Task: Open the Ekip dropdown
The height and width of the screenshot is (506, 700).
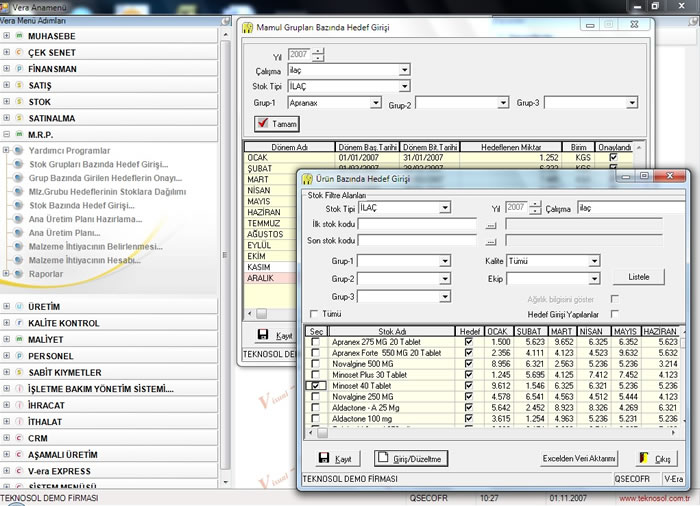Action: 594,279
